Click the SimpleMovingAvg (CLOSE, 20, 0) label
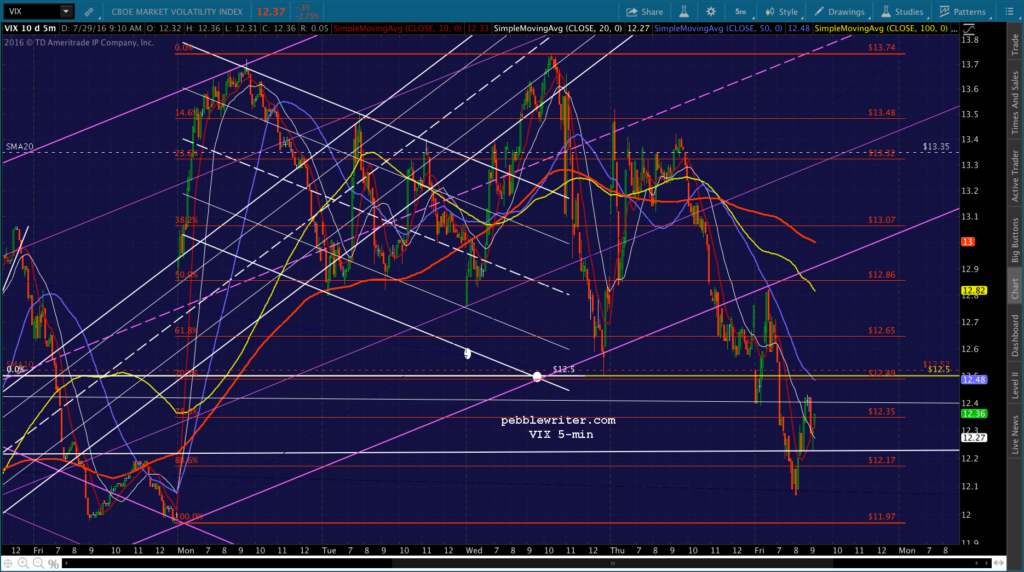The image size is (1024, 572). click(x=558, y=29)
